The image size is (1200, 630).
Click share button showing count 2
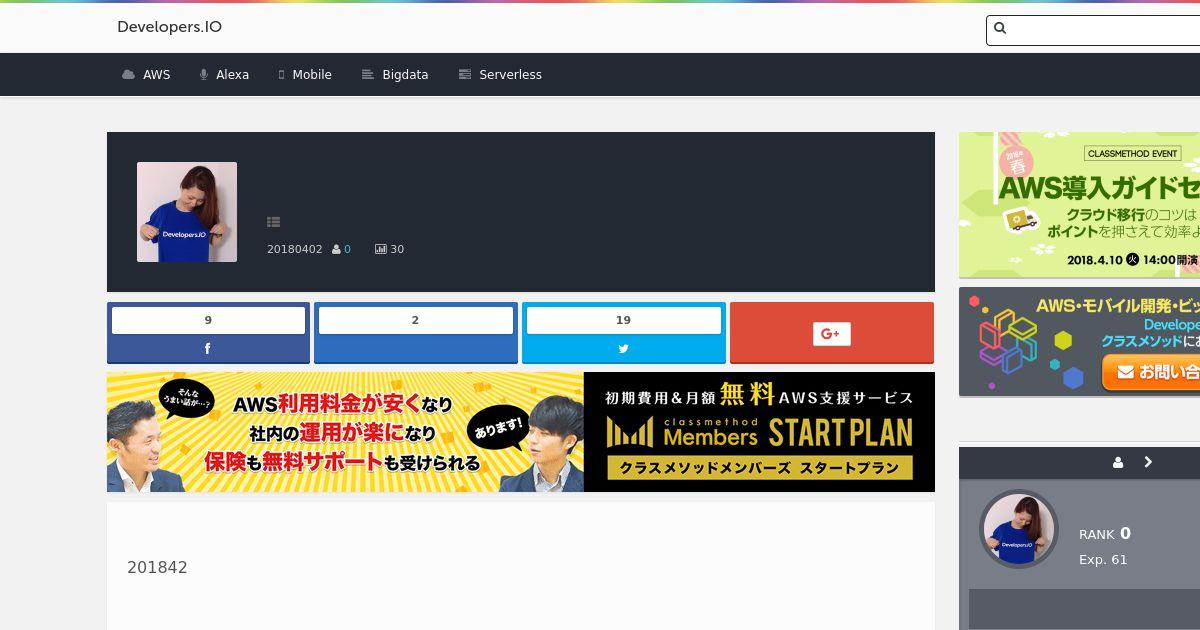pyautogui.click(x=416, y=333)
